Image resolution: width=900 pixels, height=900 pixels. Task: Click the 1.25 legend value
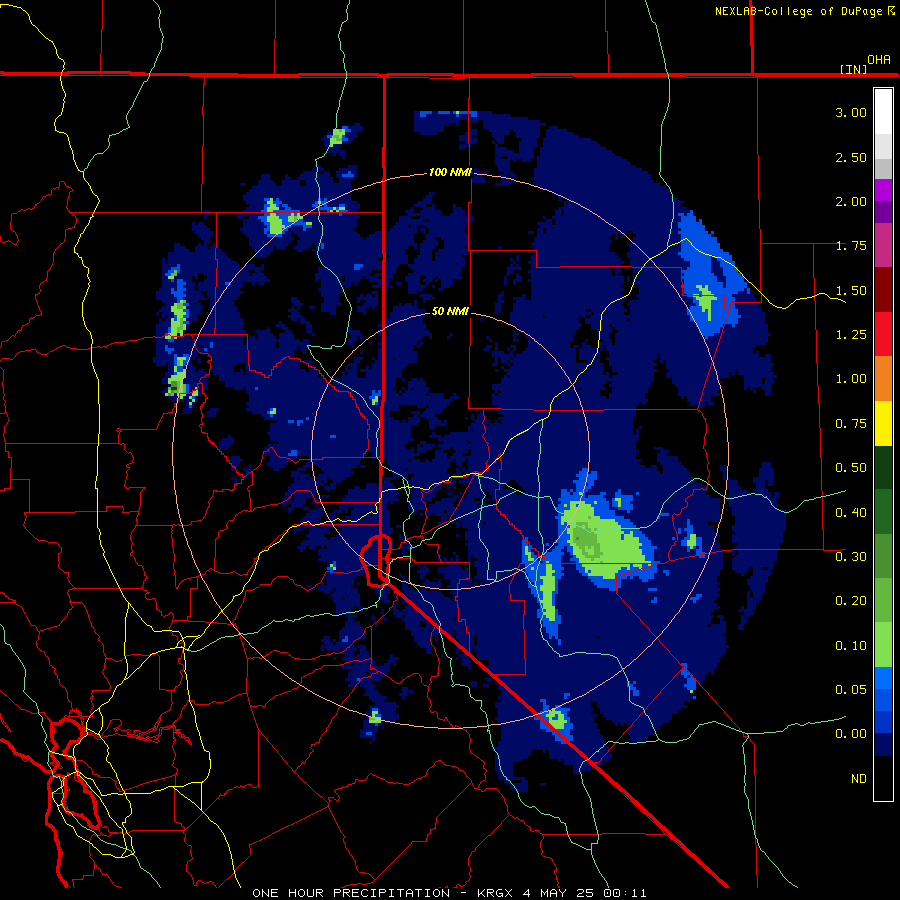pyautogui.click(x=851, y=335)
